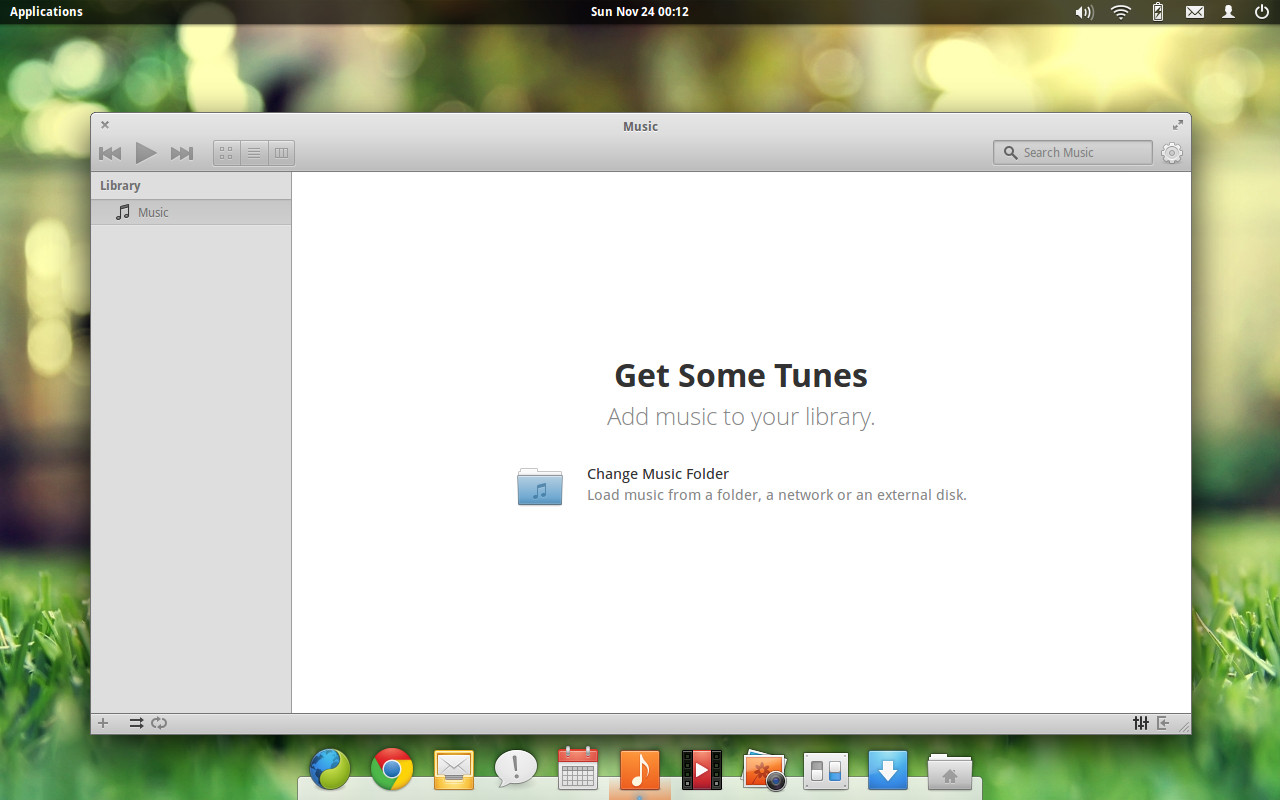Image resolution: width=1280 pixels, height=800 pixels.
Task: Open the date and time indicator
Action: 640,12
